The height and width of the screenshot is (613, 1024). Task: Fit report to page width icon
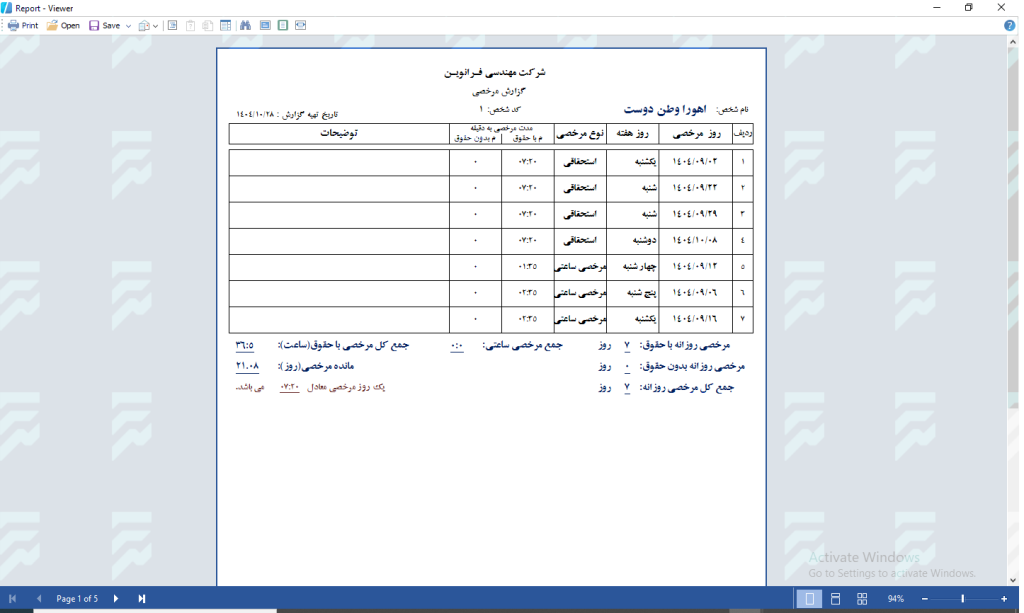(300, 25)
